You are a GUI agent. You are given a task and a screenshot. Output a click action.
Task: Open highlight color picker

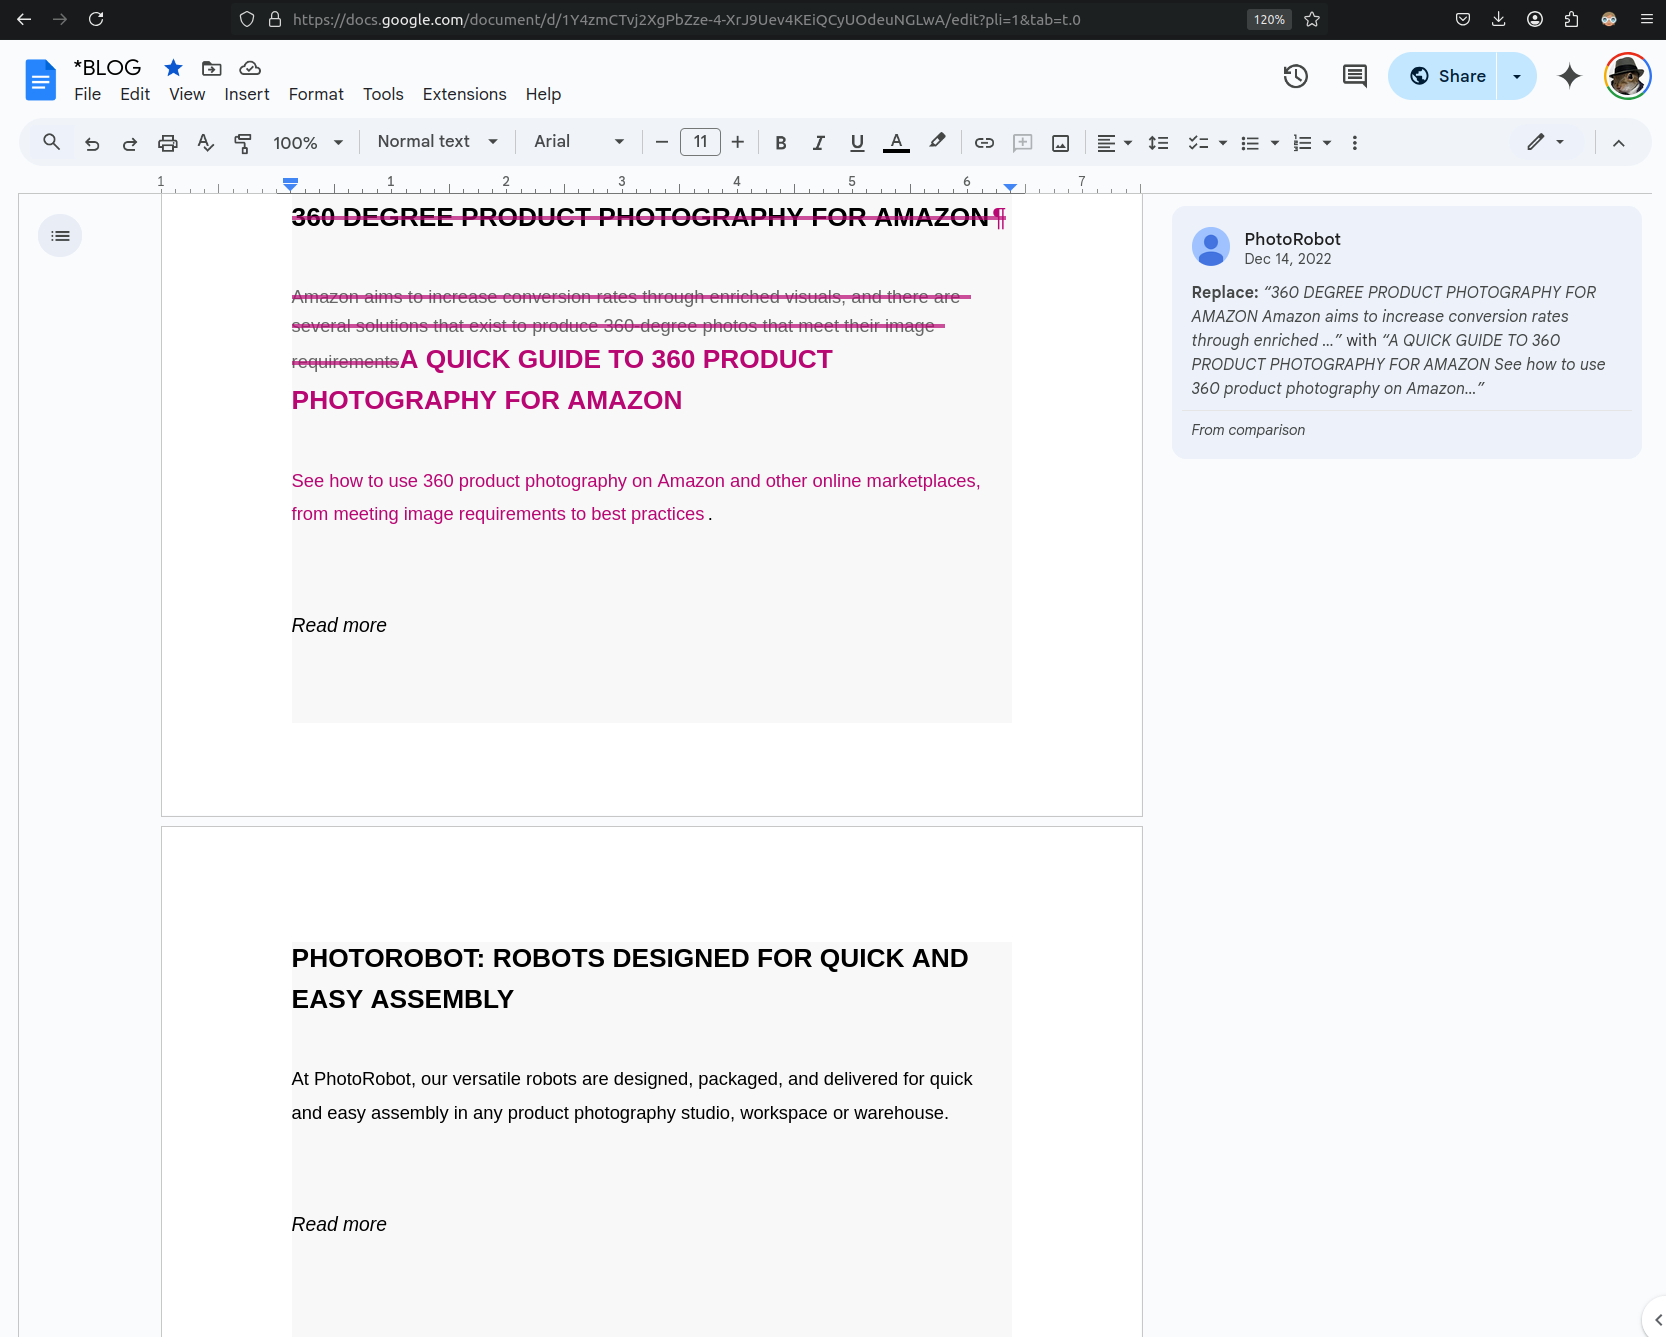click(x=937, y=142)
